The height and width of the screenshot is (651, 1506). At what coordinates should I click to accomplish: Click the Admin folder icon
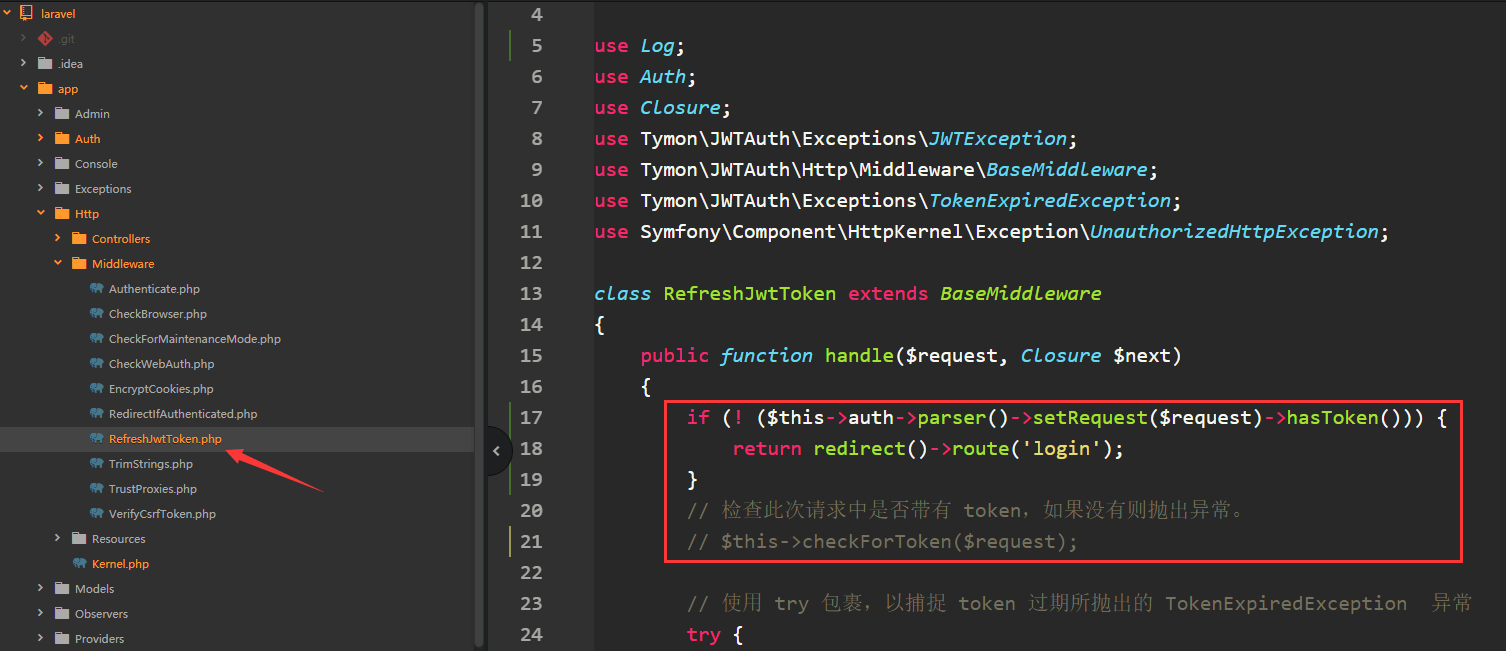pyautogui.click(x=61, y=113)
